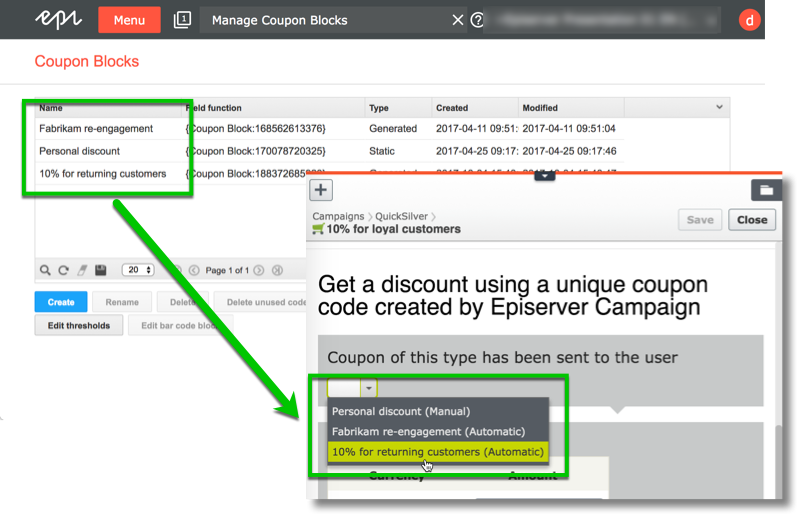The image size is (800, 516).
Task: Expand the column options arrow in grid header
Action: pos(719,107)
